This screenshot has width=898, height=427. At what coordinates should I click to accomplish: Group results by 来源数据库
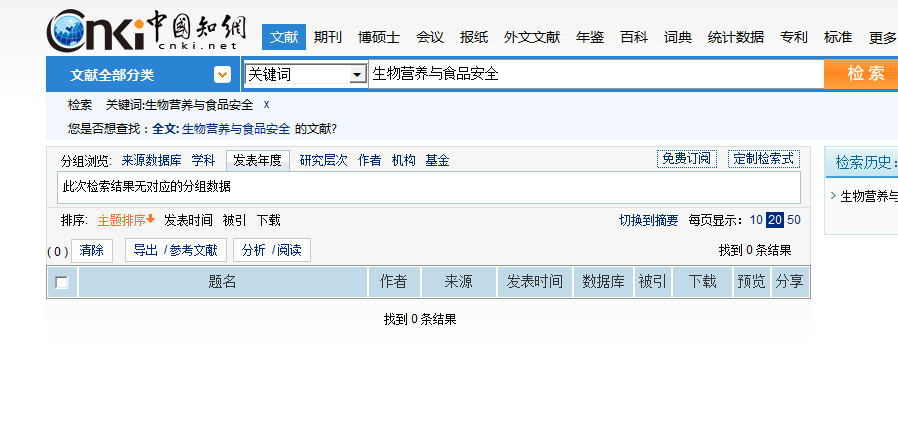(151, 161)
